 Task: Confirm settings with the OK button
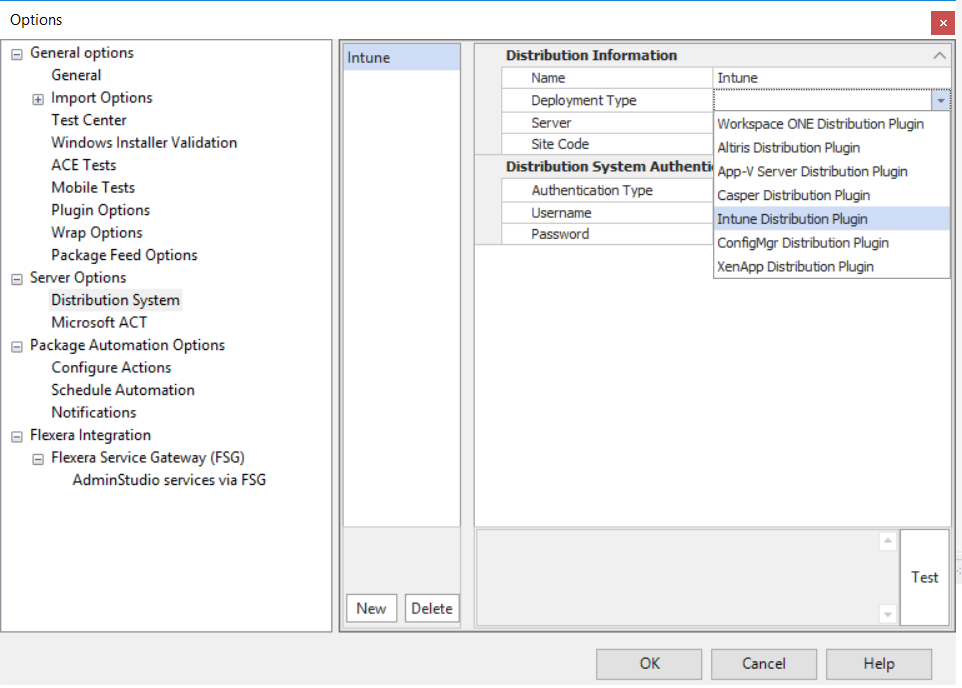[x=649, y=663]
